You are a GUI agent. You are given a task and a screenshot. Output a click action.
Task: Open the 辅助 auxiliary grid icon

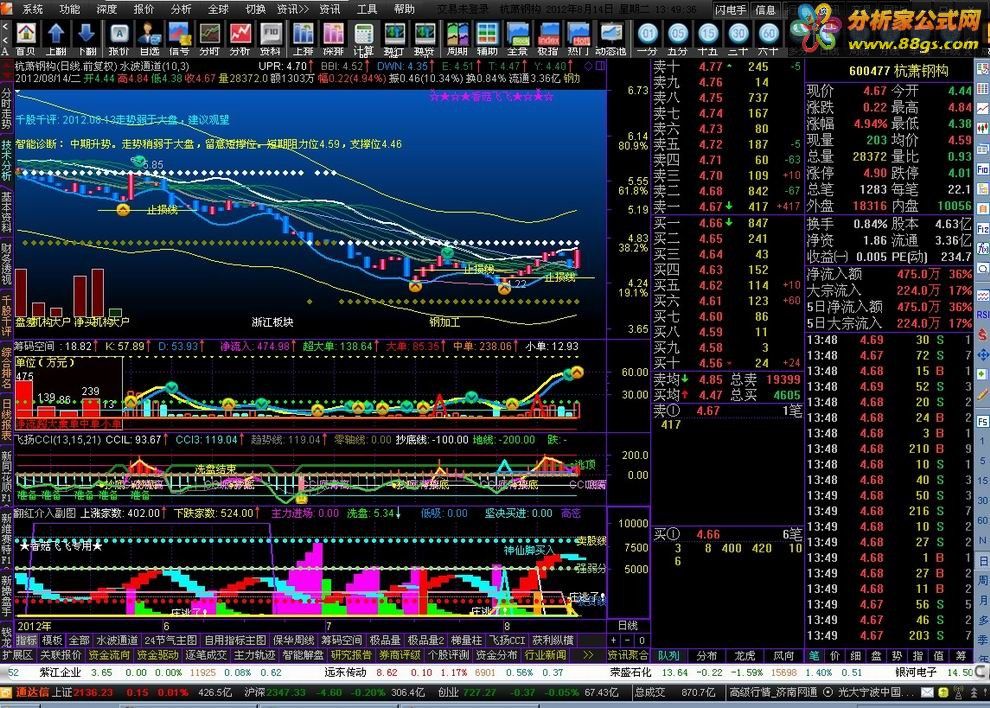(487, 39)
